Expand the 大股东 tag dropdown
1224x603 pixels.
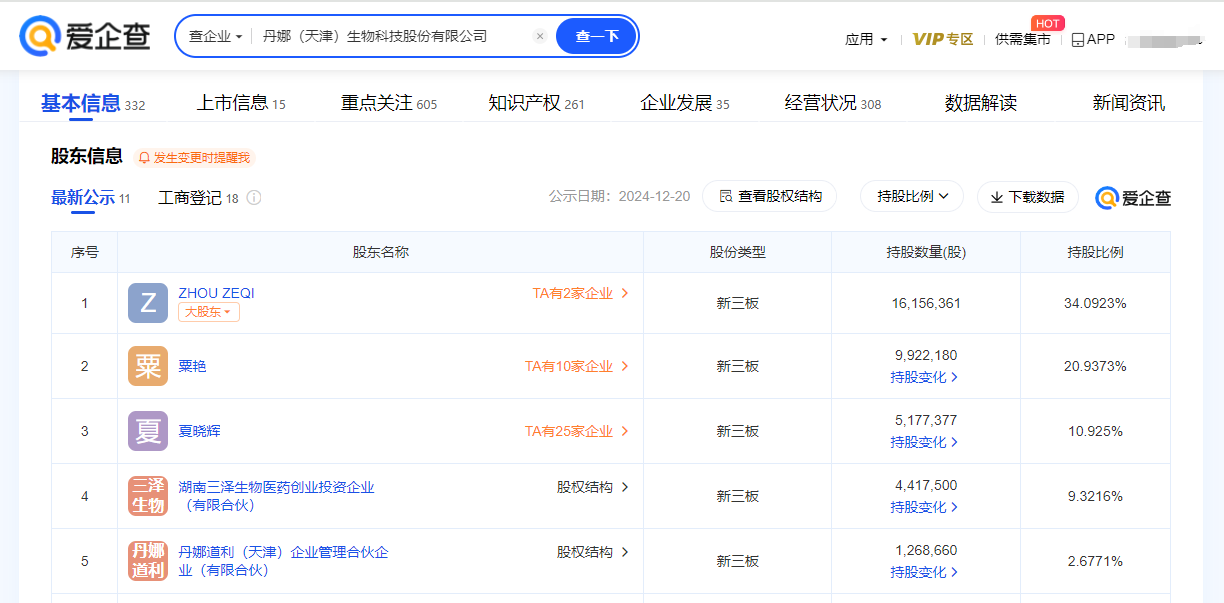(209, 312)
